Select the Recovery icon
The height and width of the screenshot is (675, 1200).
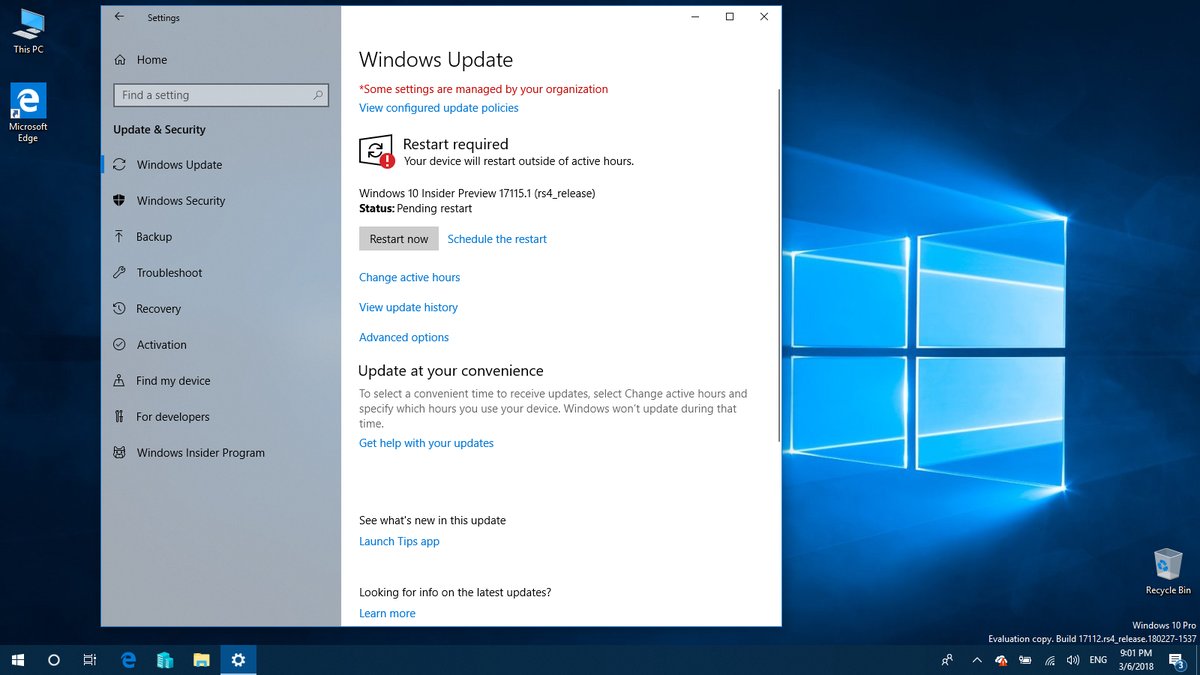click(x=120, y=308)
